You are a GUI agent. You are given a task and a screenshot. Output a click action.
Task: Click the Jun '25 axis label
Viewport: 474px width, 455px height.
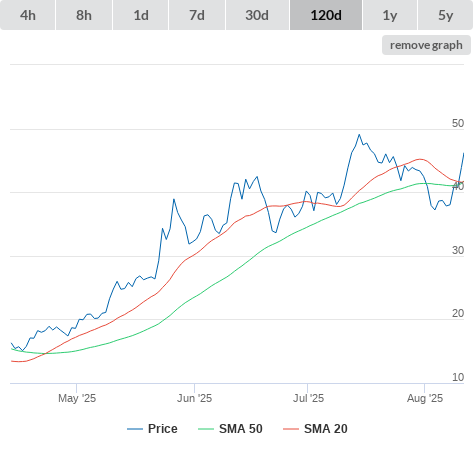pos(194,398)
